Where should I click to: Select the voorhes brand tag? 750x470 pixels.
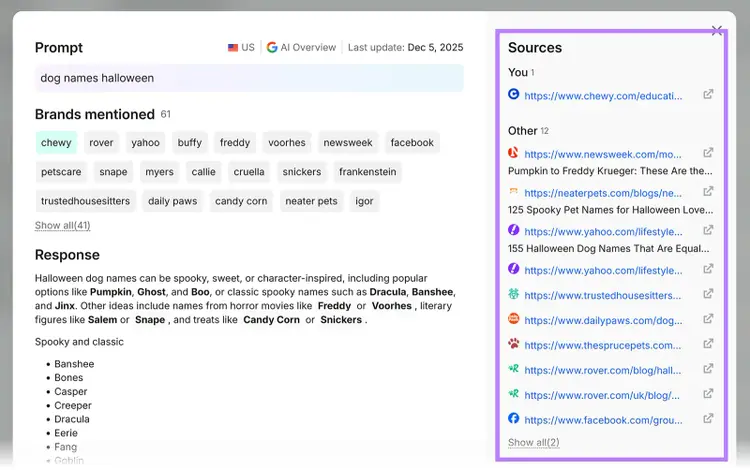tap(287, 142)
